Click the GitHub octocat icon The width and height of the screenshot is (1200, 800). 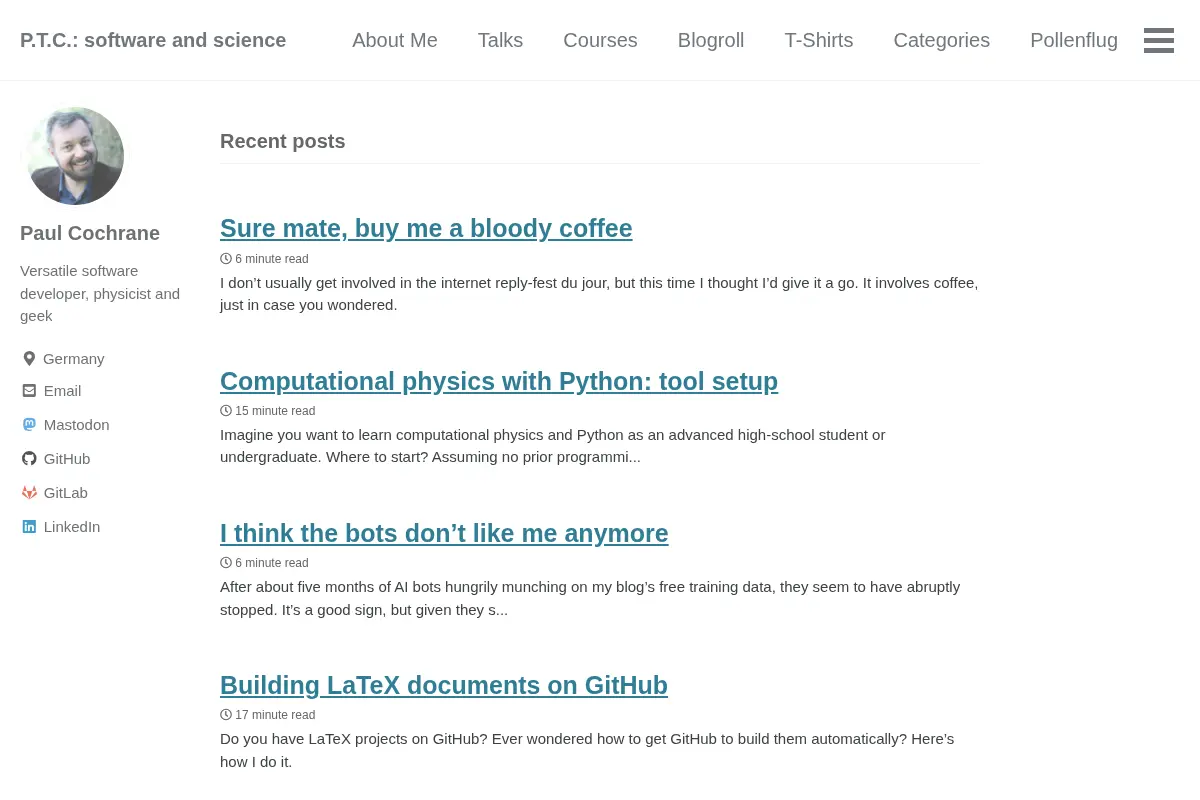click(x=29, y=458)
